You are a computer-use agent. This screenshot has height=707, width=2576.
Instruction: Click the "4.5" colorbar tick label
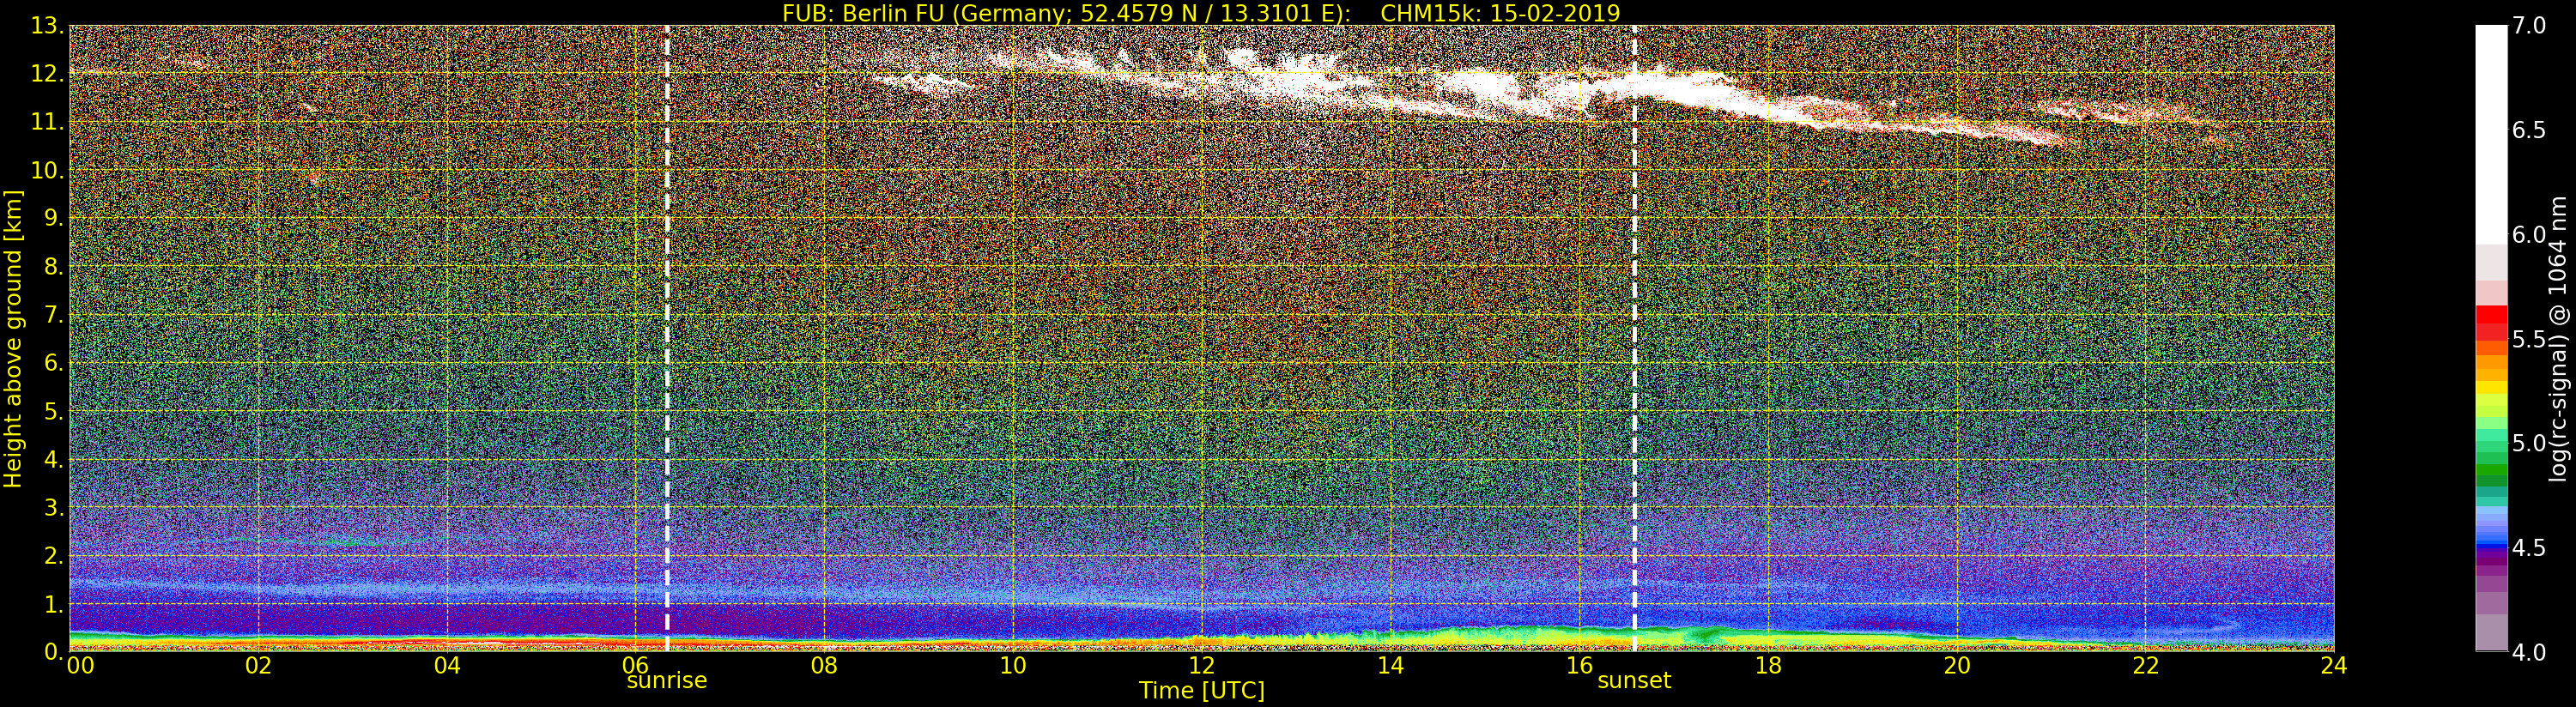[x=2529, y=548]
